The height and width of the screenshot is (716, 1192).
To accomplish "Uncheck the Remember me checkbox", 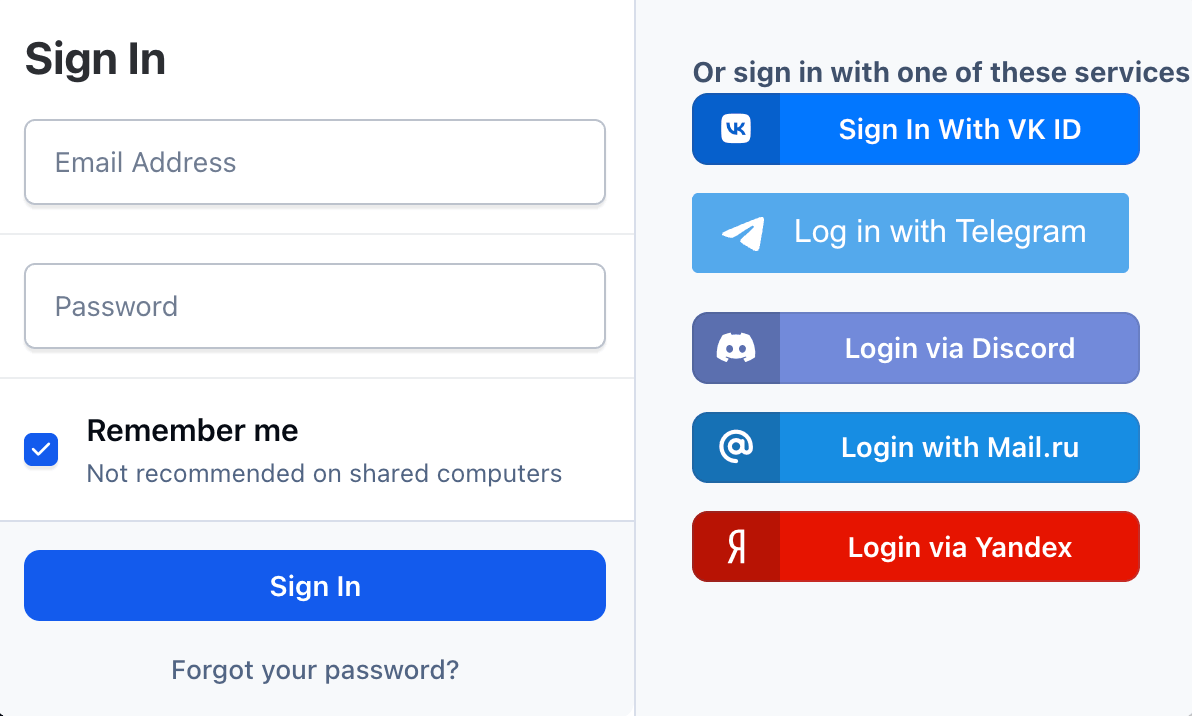I will click(x=41, y=450).
